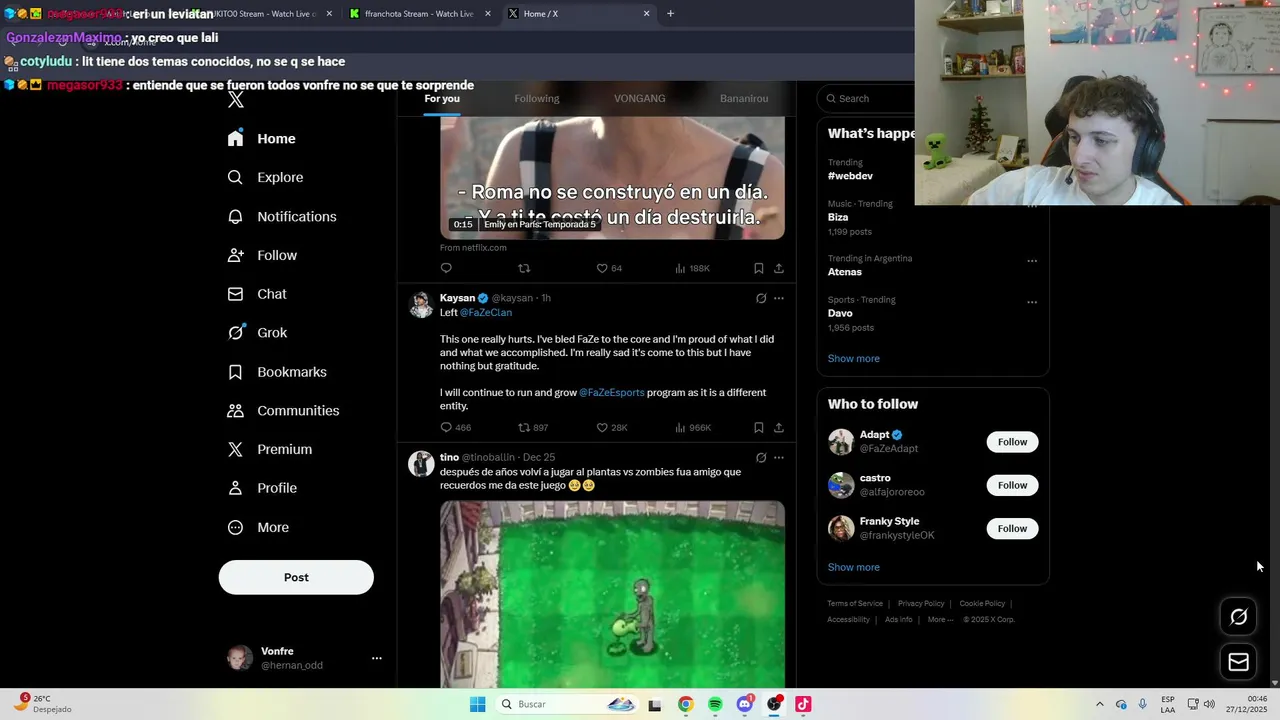Click the X search field
Viewport: 1280px width, 720px height.
click(x=868, y=98)
